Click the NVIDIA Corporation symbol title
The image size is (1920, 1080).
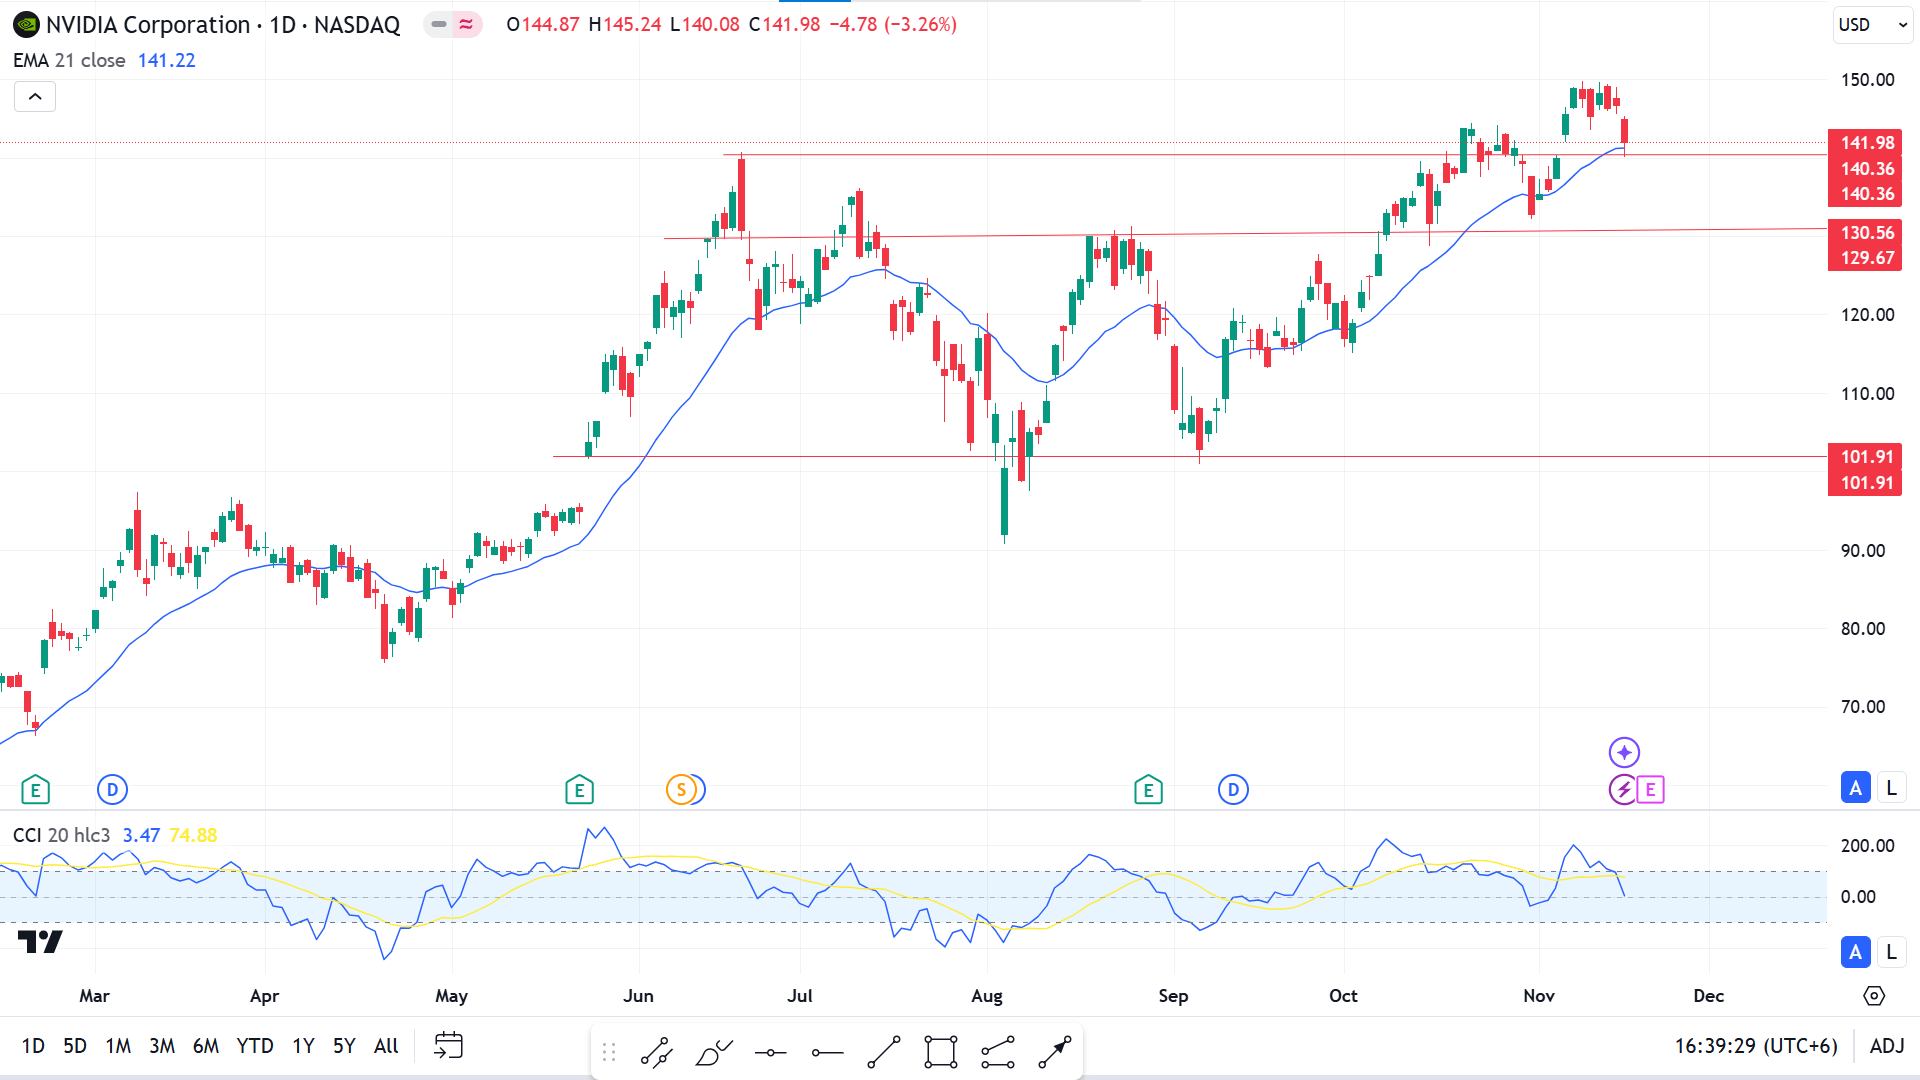(148, 25)
